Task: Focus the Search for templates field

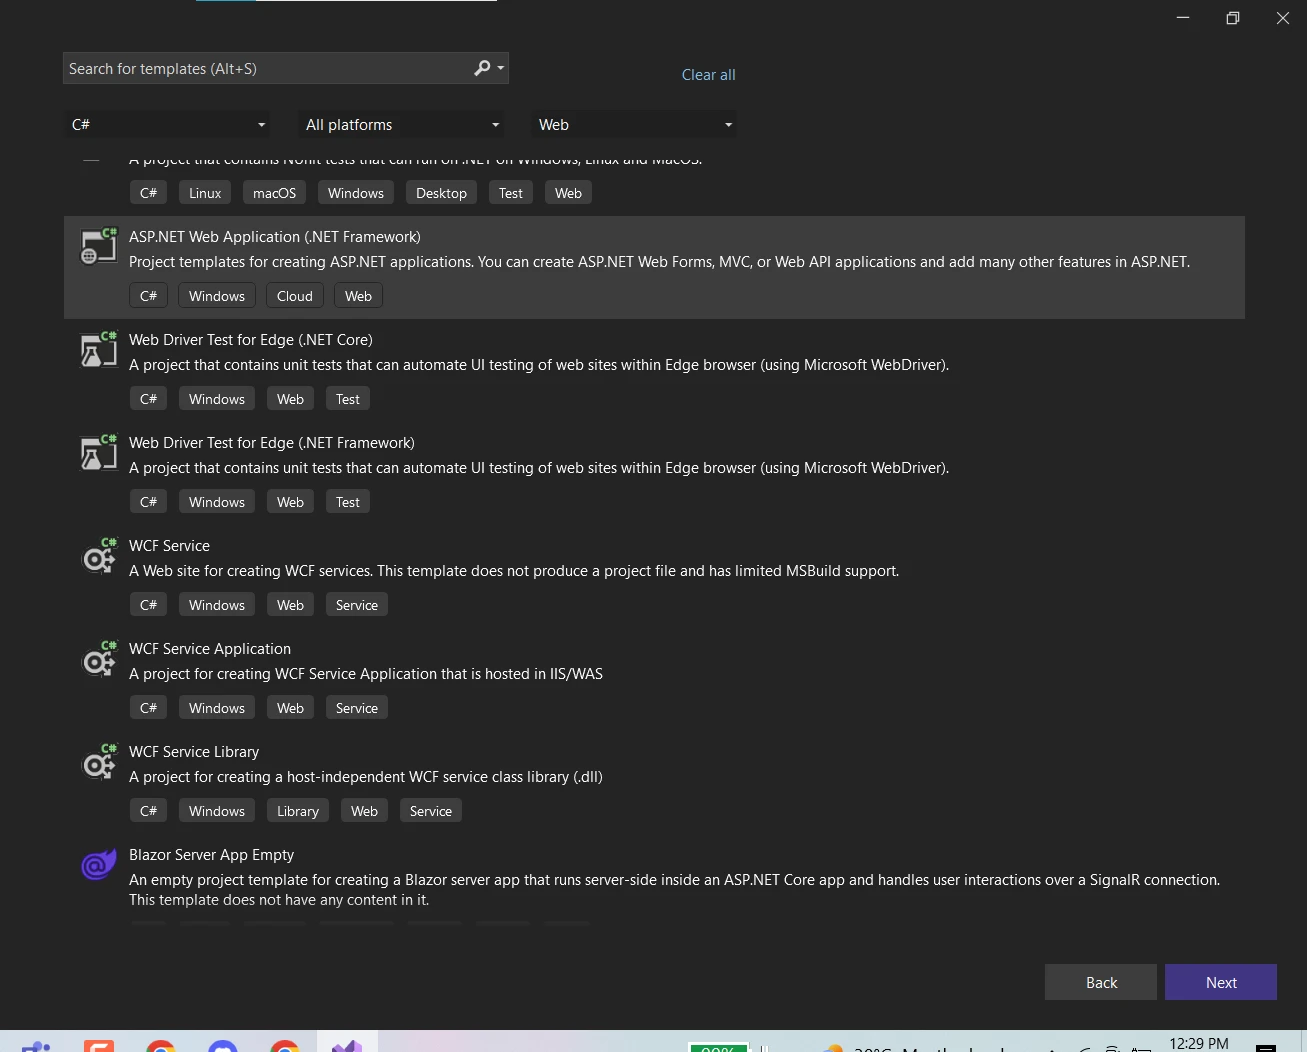Action: (x=265, y=69)
